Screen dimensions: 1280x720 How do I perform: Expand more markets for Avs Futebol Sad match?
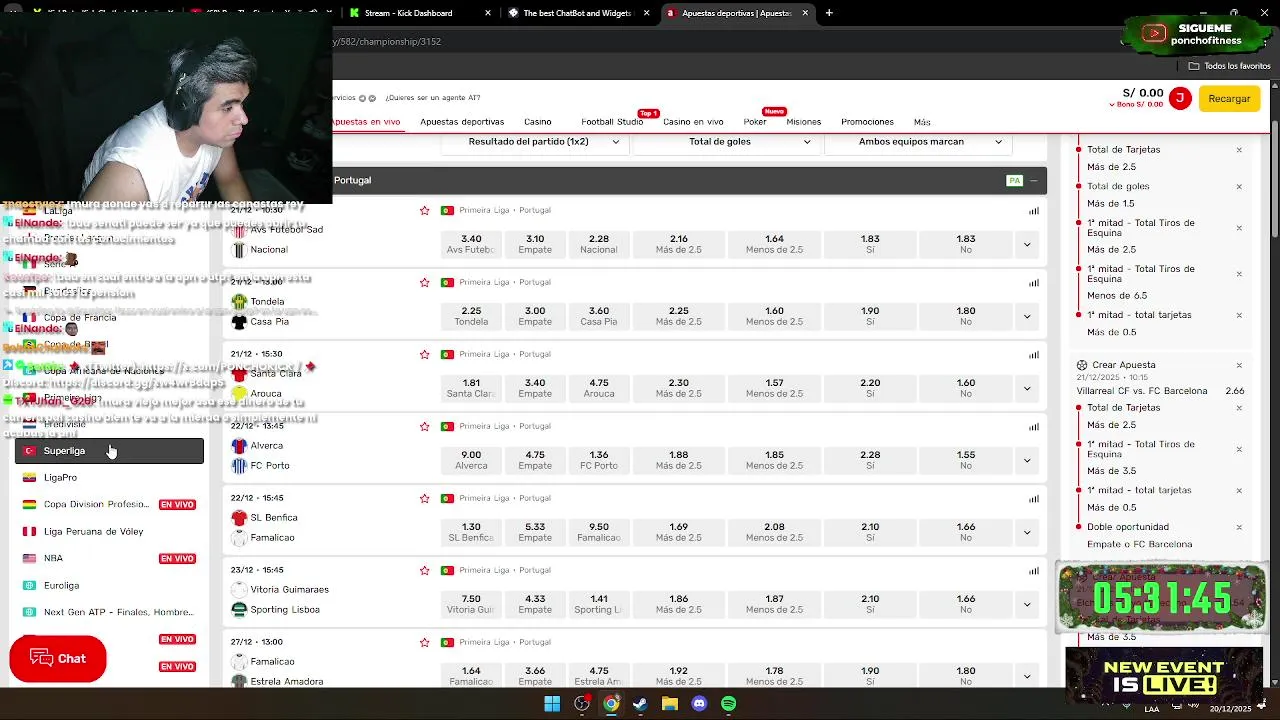point(1027,244)
